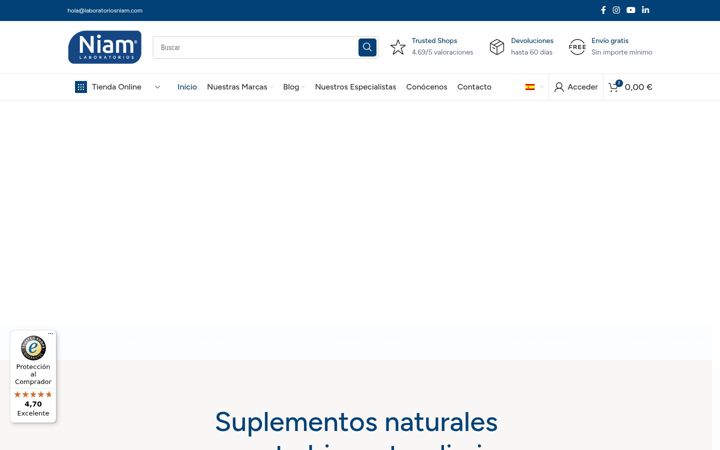
Task: Click the Envío gratis text link
Action: pyautogui.click(x=610, y=41)
